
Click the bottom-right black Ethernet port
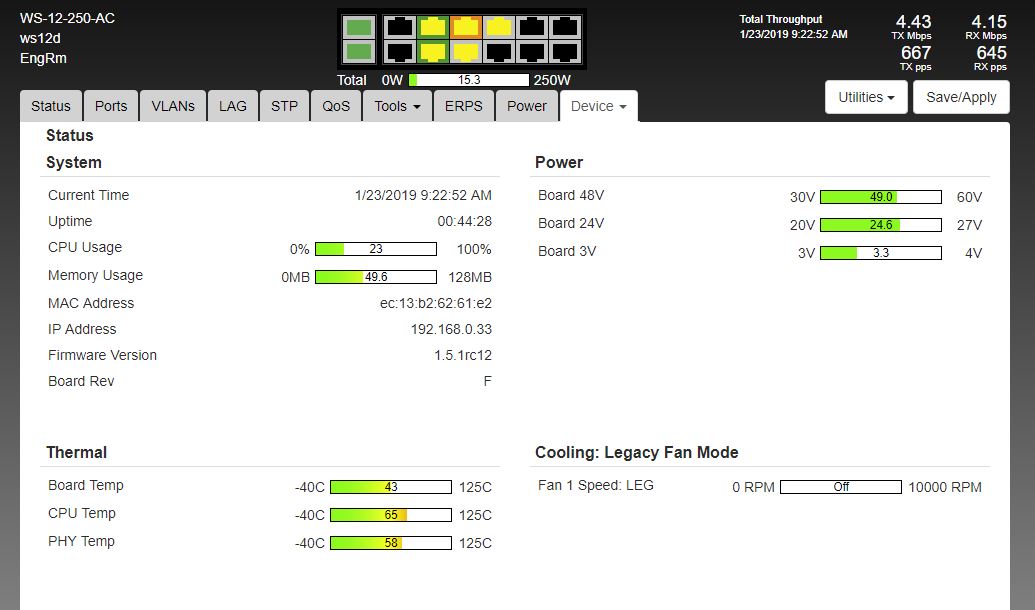[565, 51]
